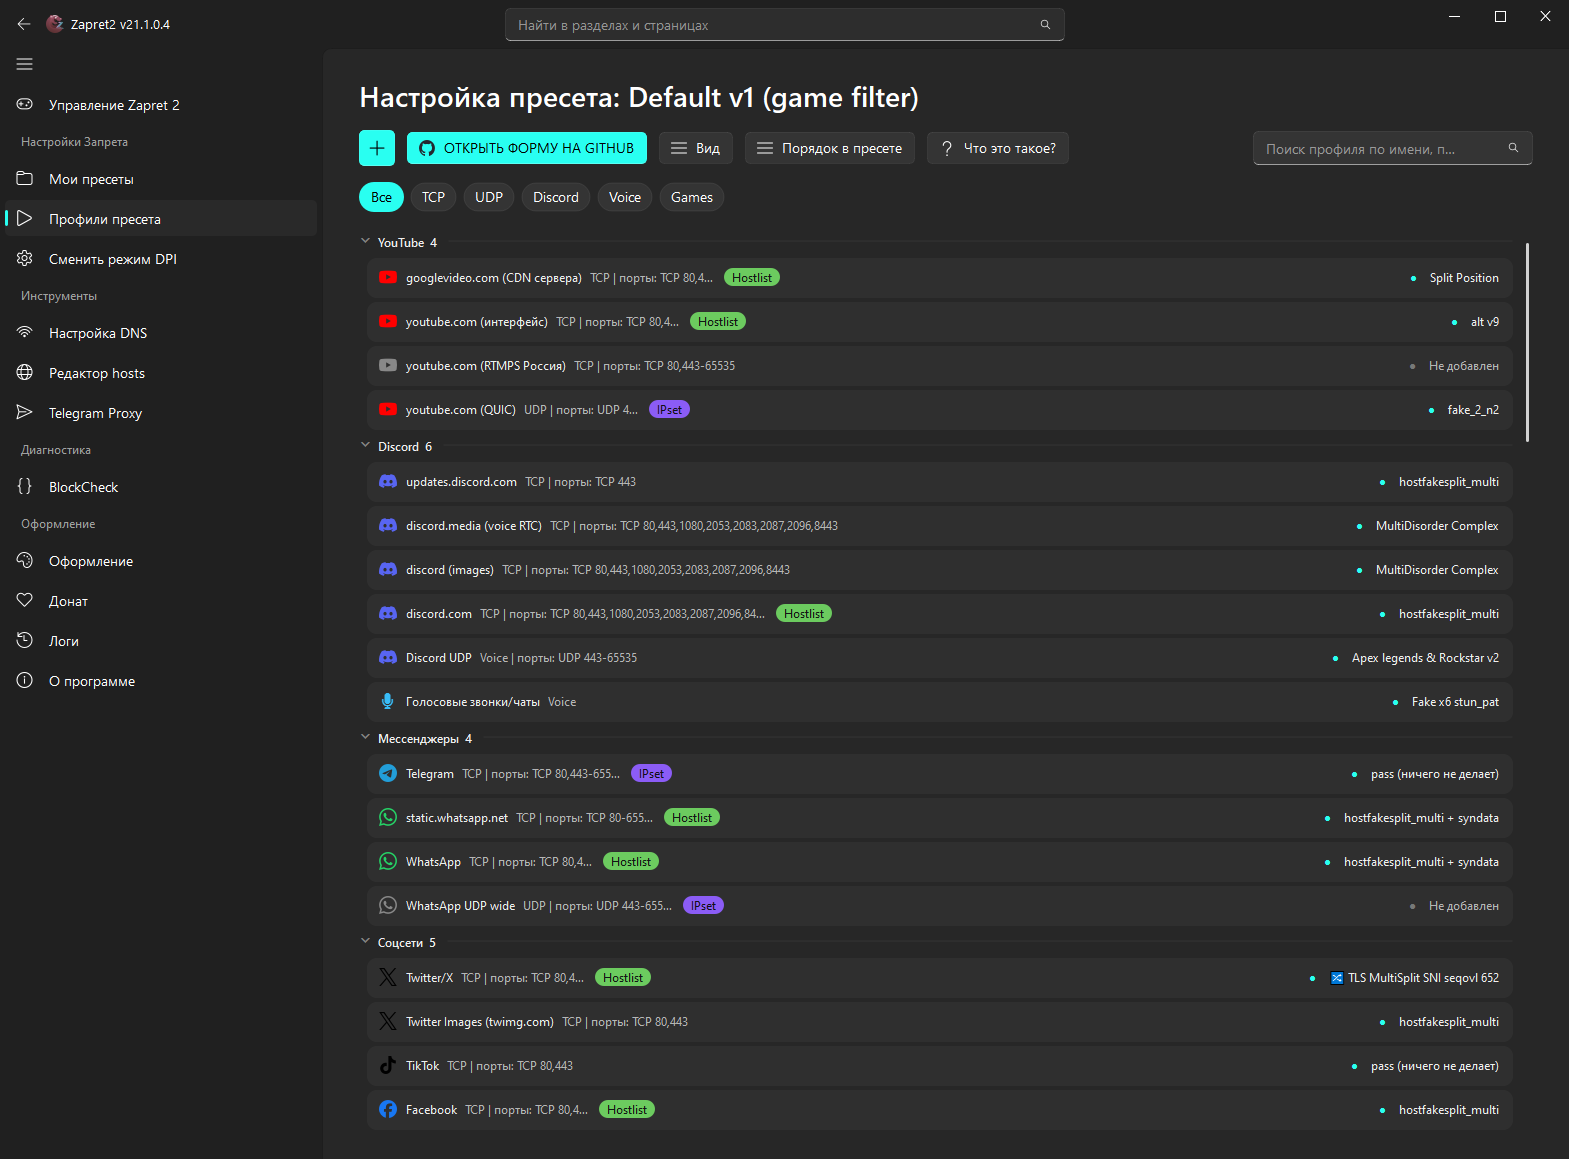Viewport: 1569px width, 1159px height.
Task: Go to Мои пресеты
Action: point(161,179)
